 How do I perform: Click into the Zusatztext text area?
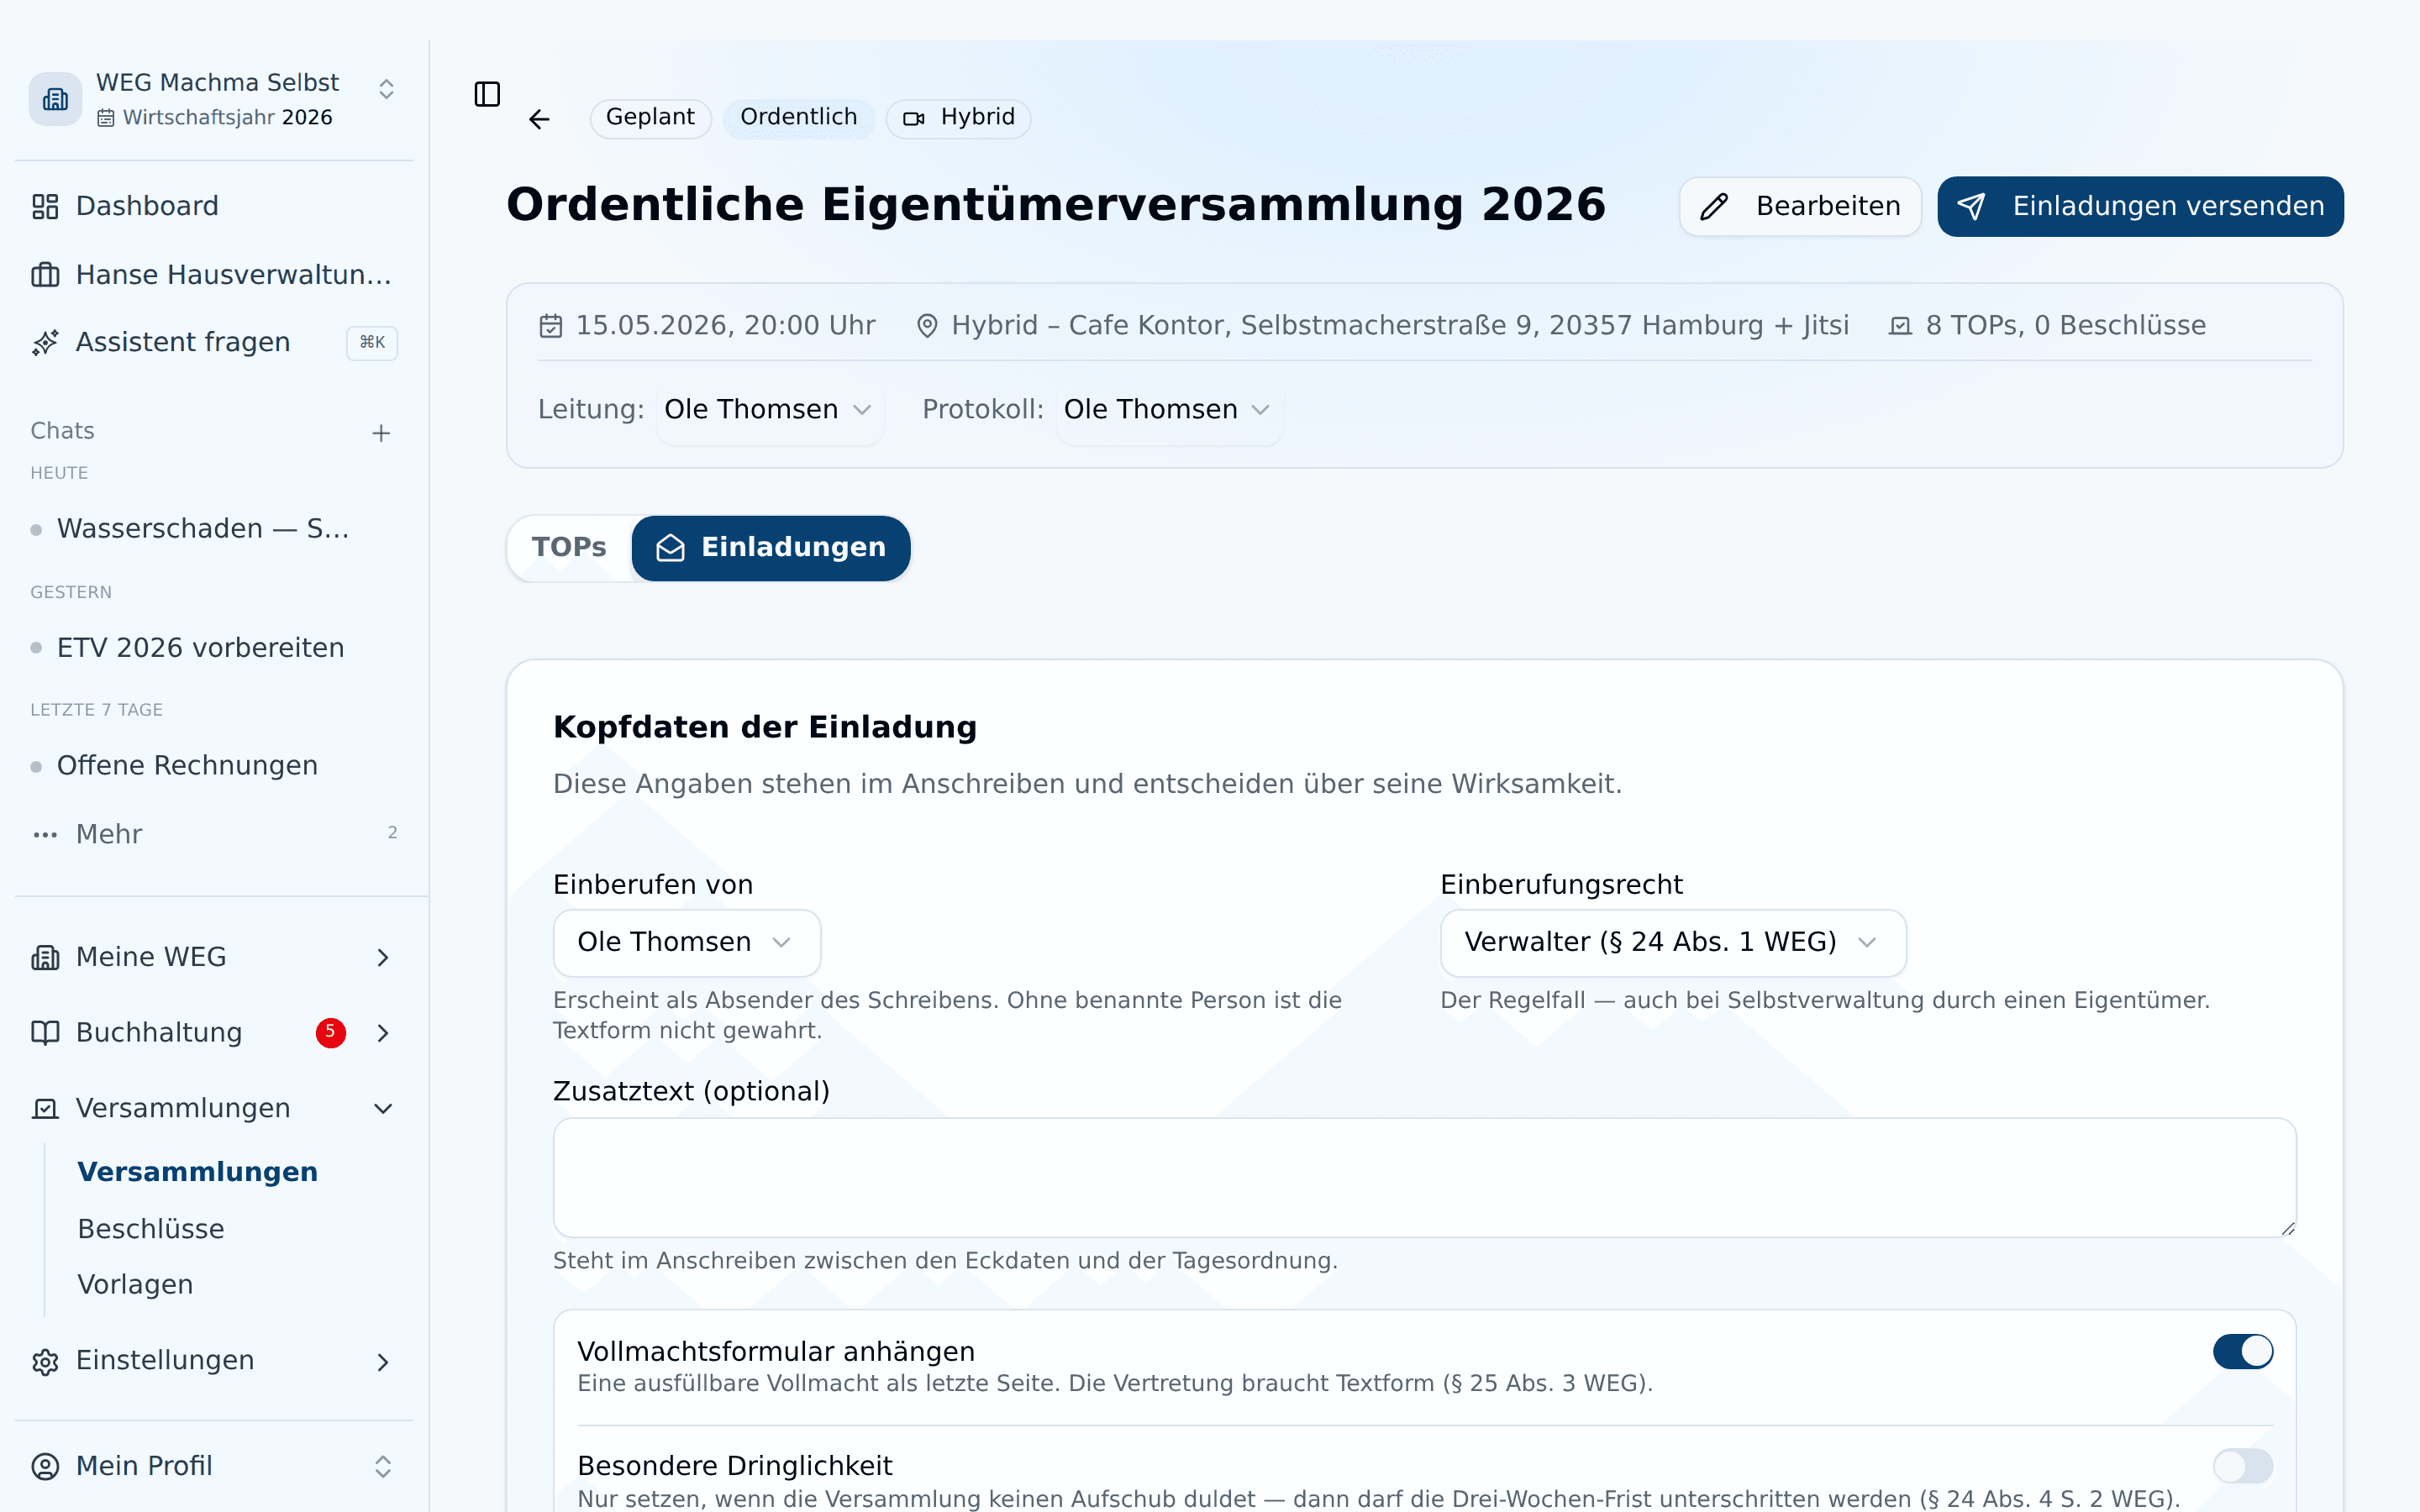(x=1424, y=1177)
